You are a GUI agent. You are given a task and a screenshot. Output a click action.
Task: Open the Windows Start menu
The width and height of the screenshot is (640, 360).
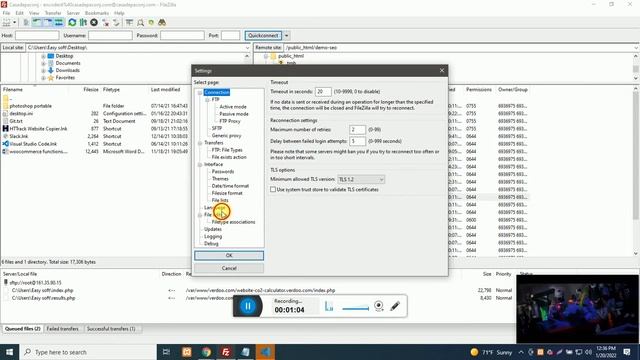(9, 352)
